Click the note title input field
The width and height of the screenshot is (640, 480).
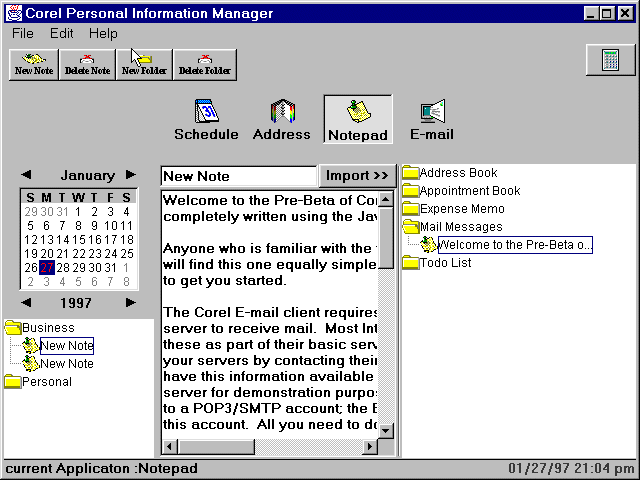pos(239,176)
